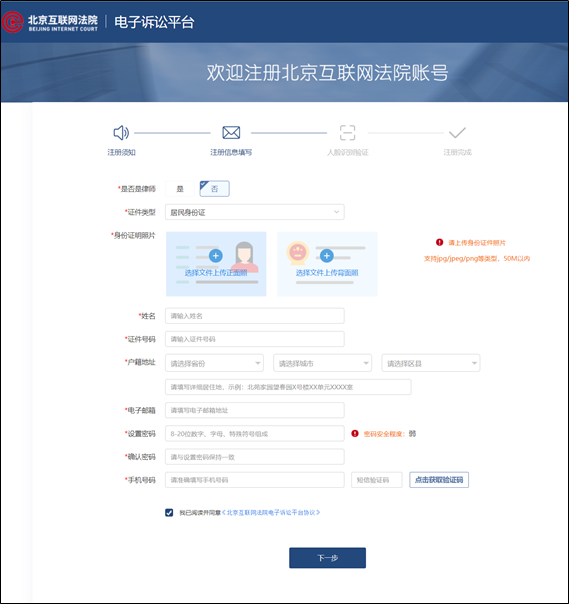The height and width of the screenshot is (604, 569).
Task: Click red warning icon beside 密码安全程度
Action: tap(355, 434)
